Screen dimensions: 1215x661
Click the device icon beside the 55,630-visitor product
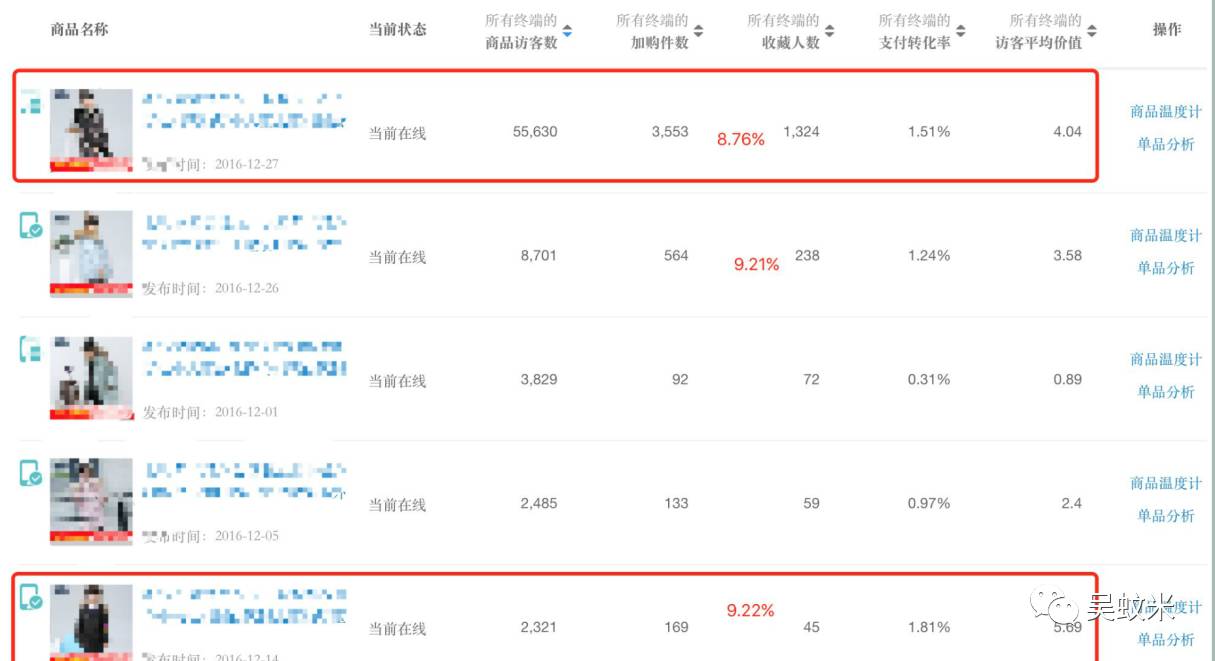tap(31, 102)
